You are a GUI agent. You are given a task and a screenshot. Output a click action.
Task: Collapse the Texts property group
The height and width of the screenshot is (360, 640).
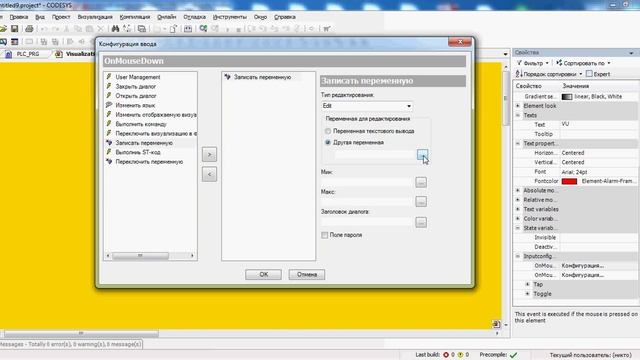[x=518, y=115]
